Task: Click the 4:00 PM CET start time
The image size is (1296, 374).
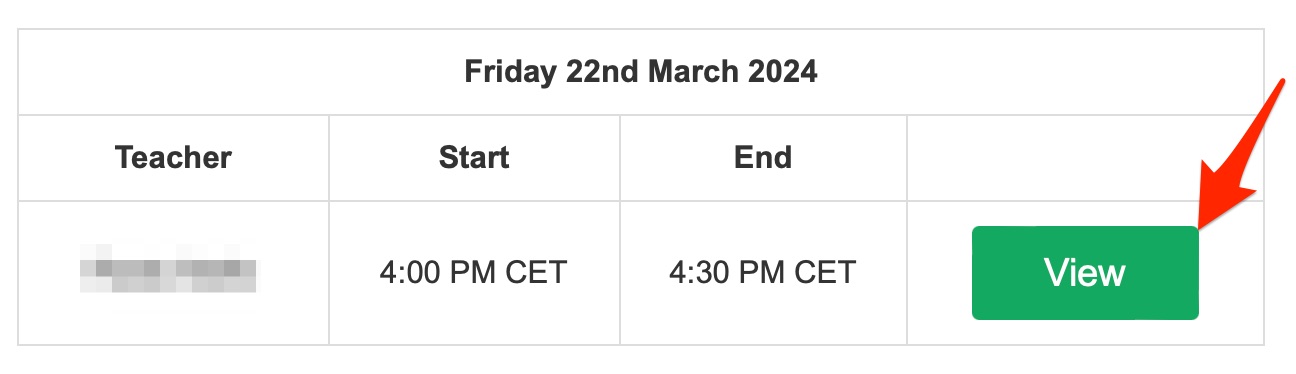Action: click(x=473, y=272)
